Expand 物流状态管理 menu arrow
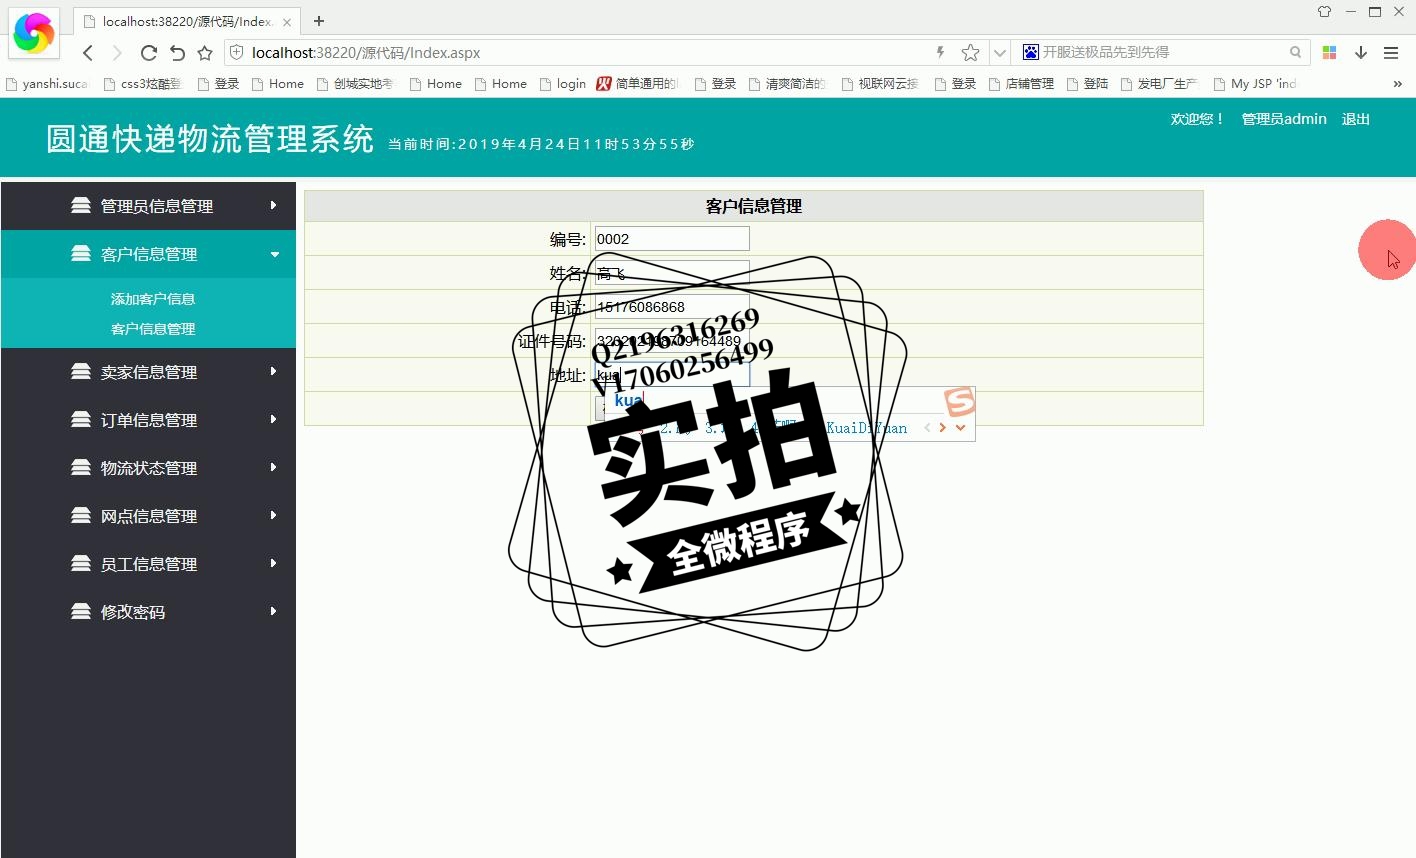1416x858 pixels. [274, 467]
